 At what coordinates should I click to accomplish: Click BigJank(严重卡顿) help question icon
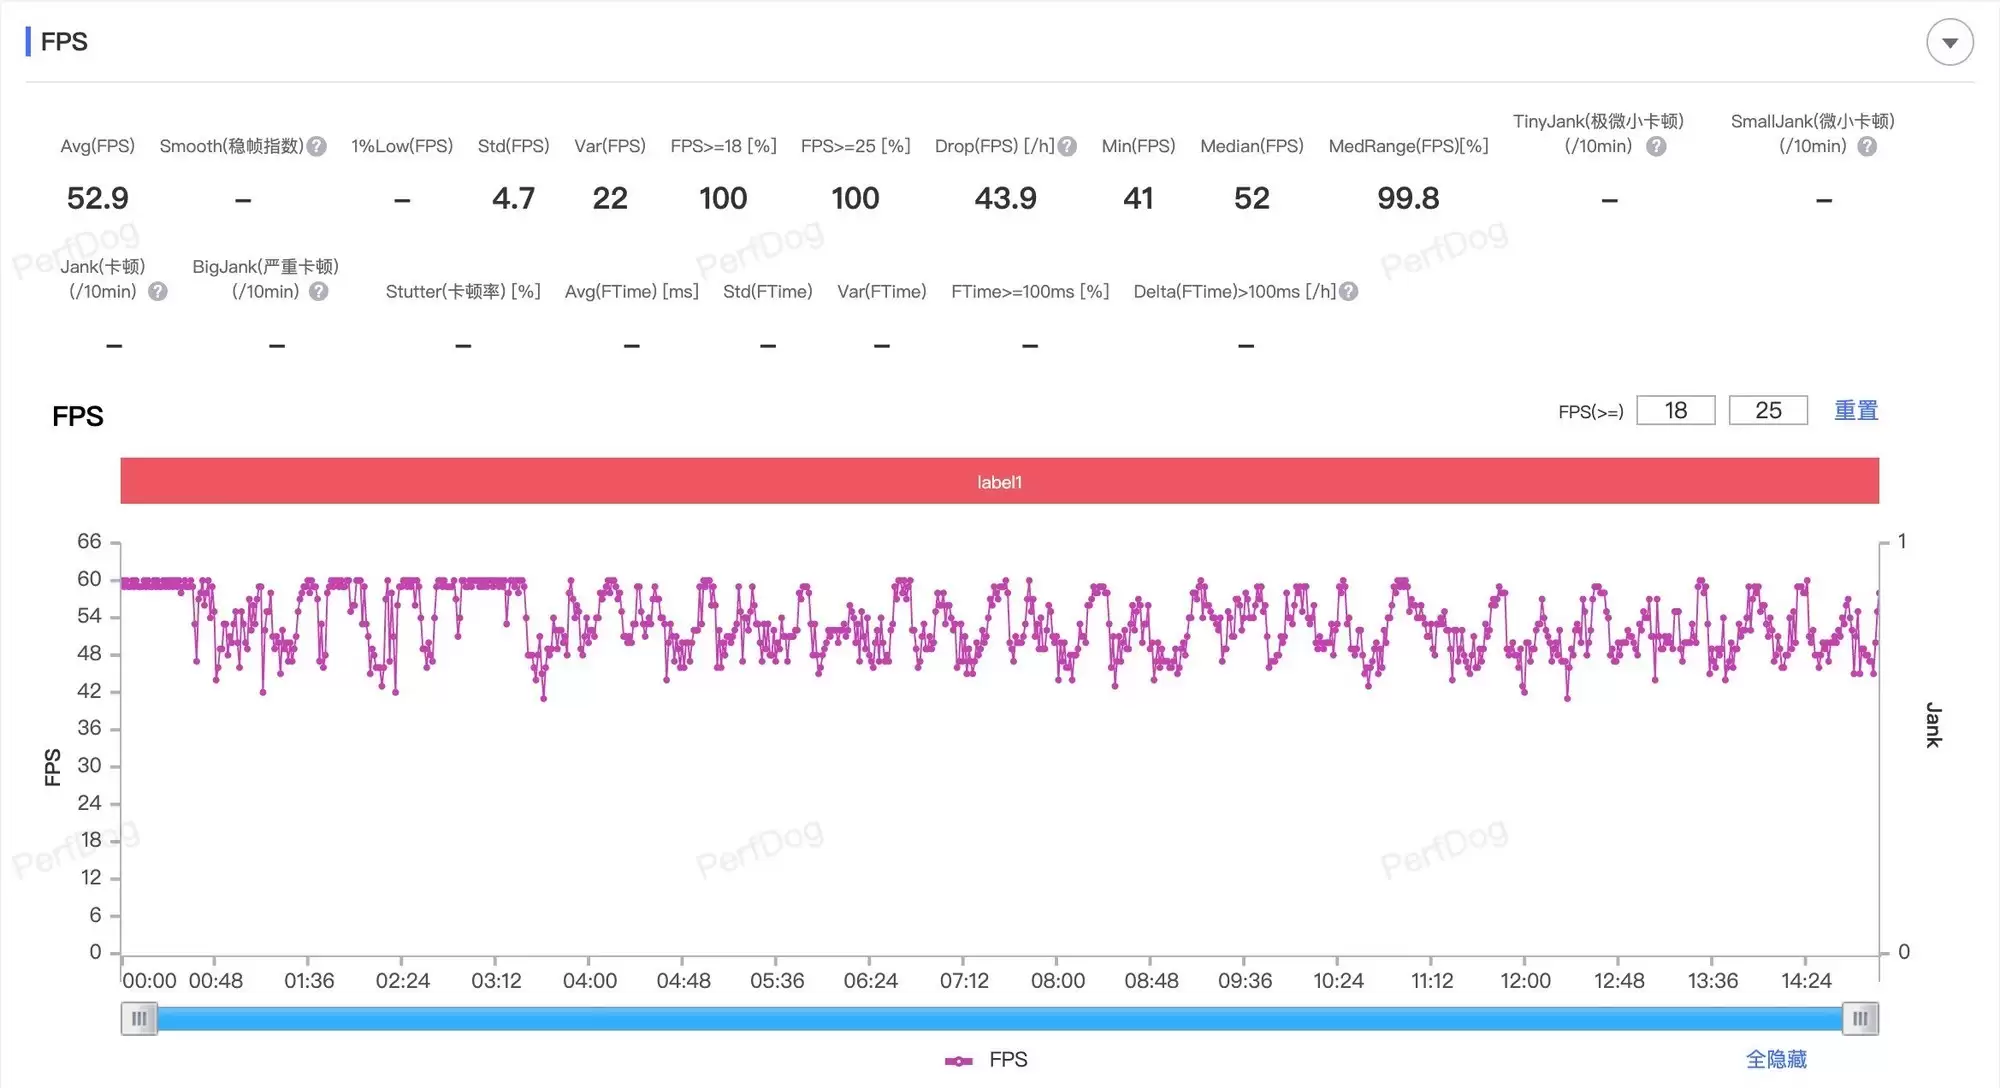[319, 291]
